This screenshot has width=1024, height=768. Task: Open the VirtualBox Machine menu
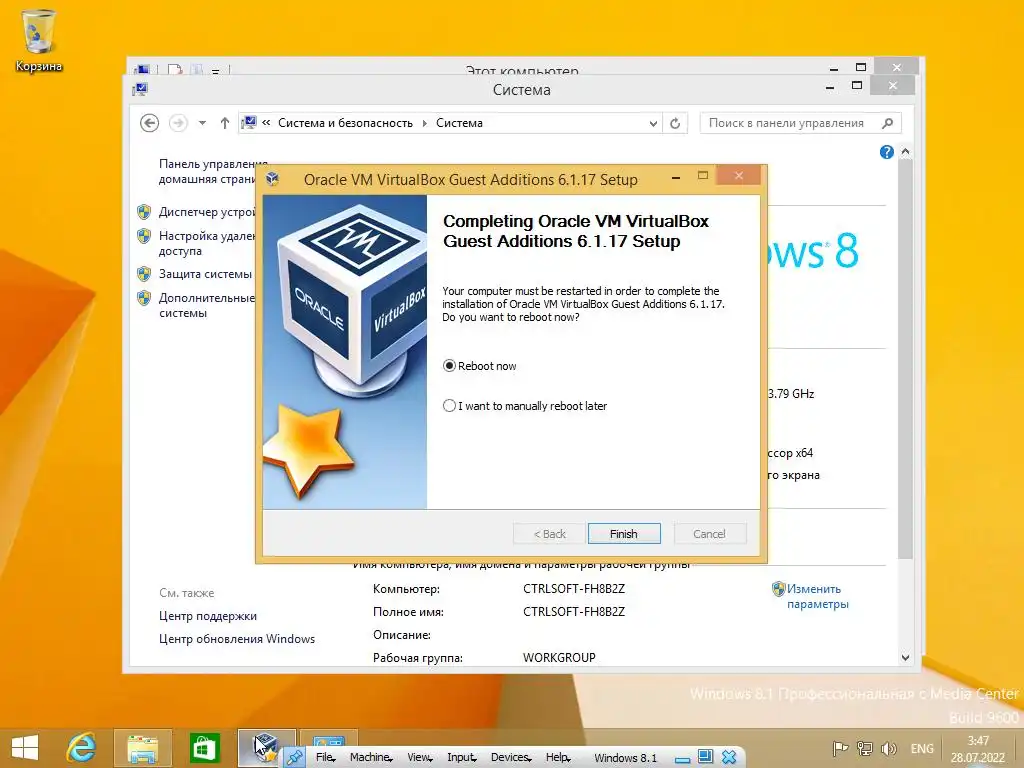coord(370,758)
